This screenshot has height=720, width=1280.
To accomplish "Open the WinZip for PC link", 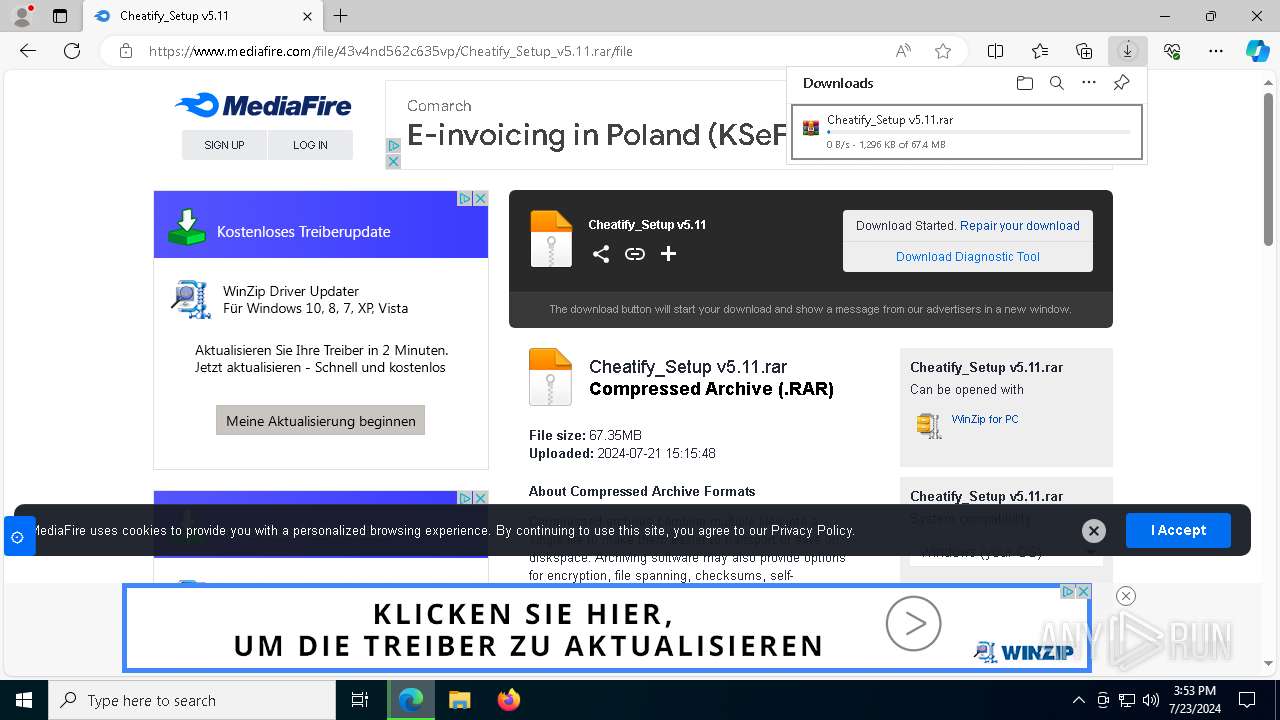I will point(985,419).
